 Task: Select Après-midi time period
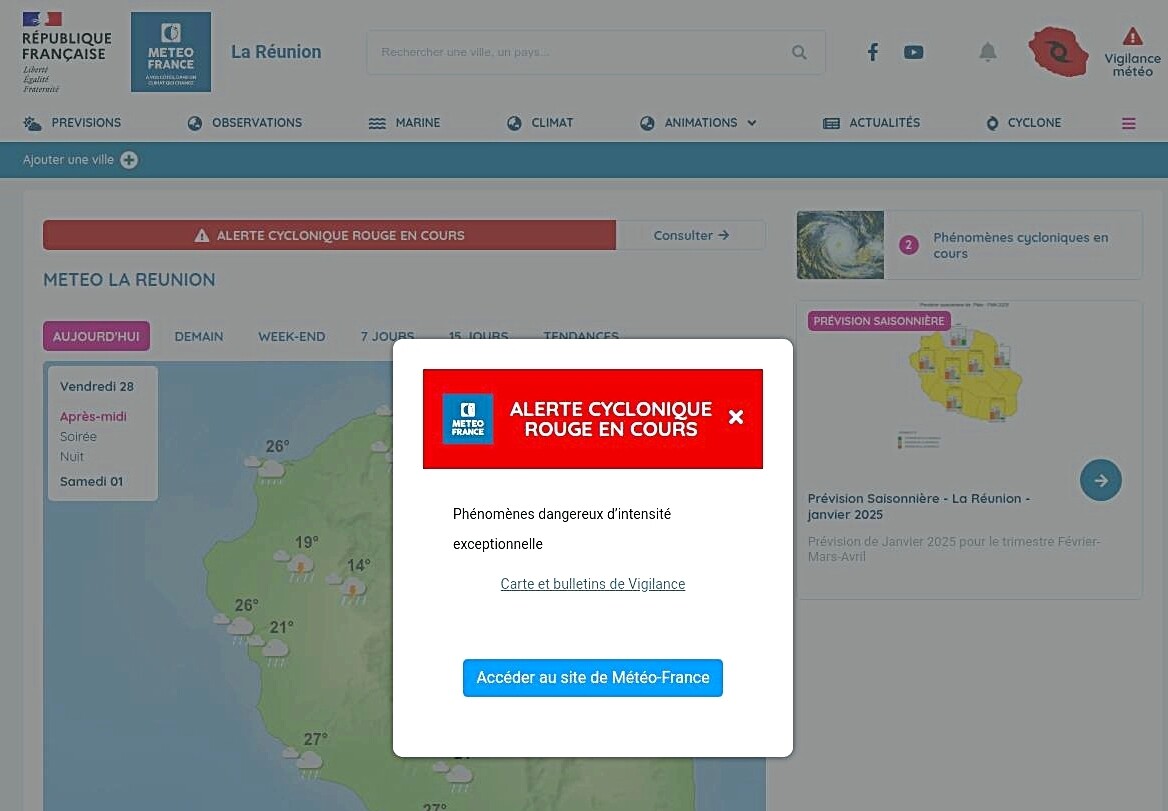click(93, 416)
